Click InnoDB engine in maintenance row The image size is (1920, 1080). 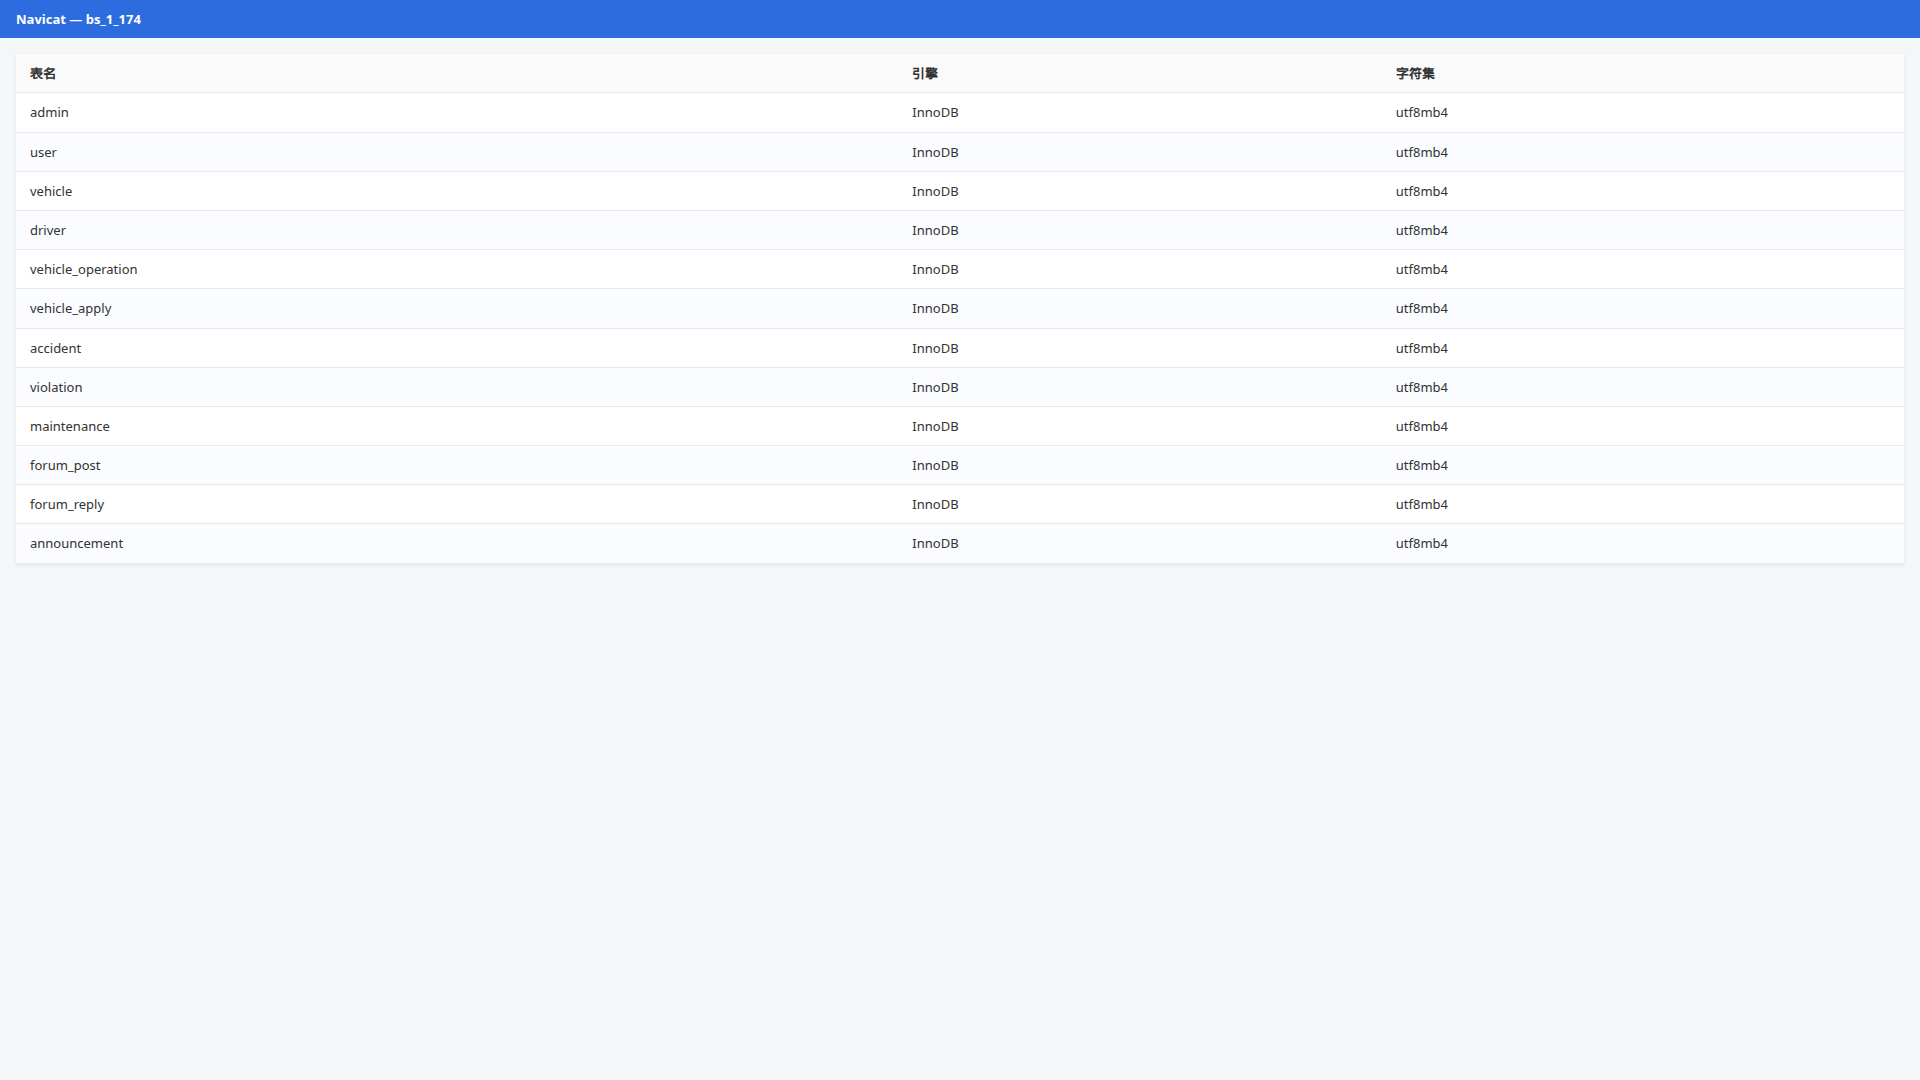935,427
